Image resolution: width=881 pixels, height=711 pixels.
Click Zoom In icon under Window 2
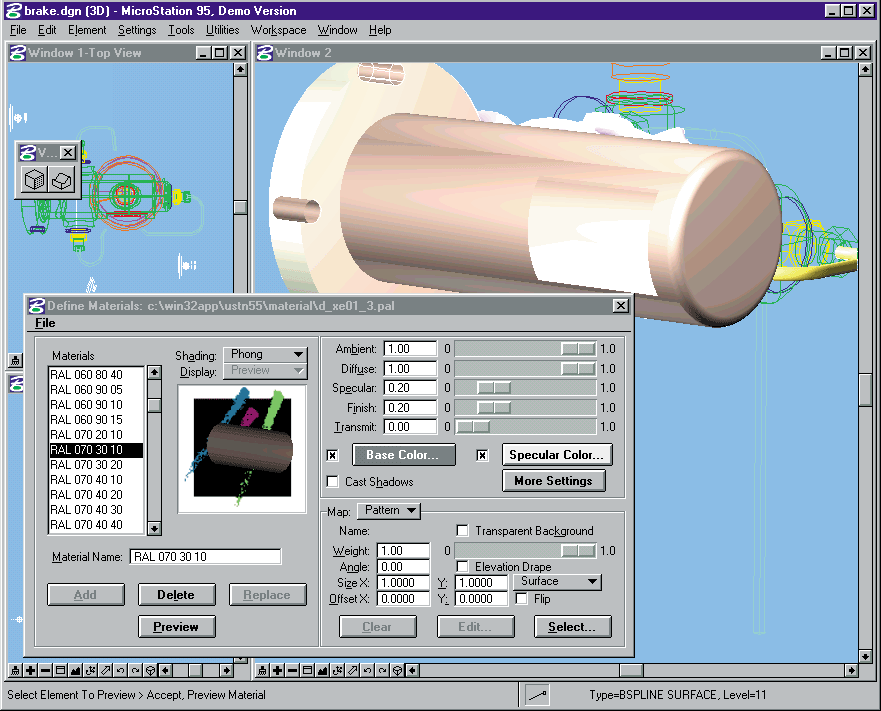[278, 670]
